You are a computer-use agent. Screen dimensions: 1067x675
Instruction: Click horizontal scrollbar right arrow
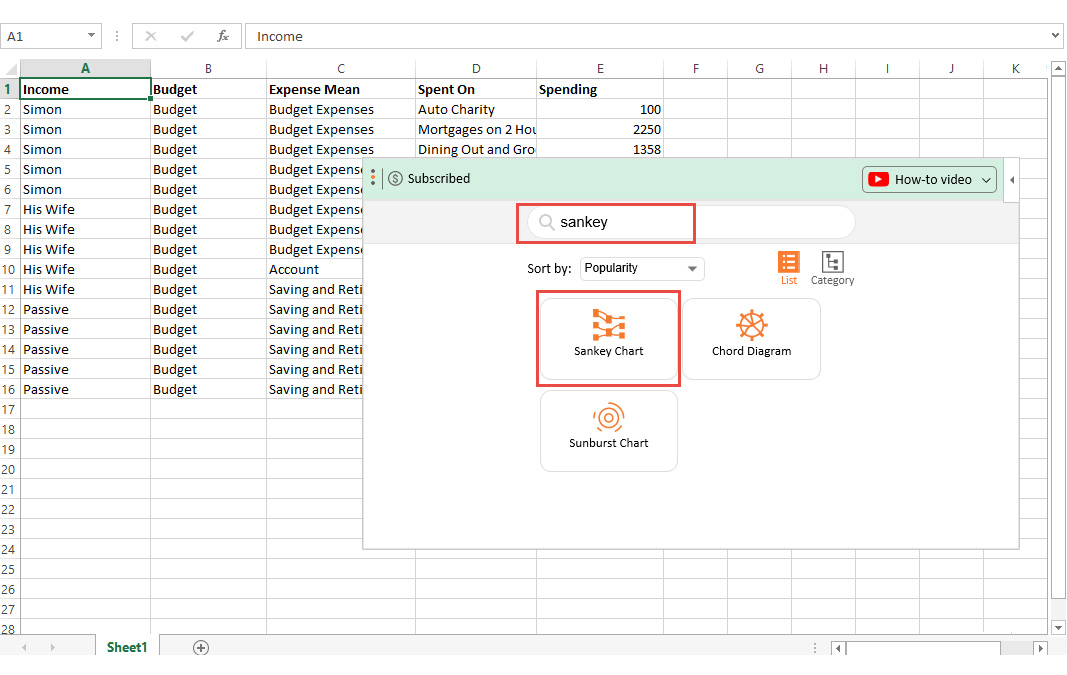click(1040, 648)
